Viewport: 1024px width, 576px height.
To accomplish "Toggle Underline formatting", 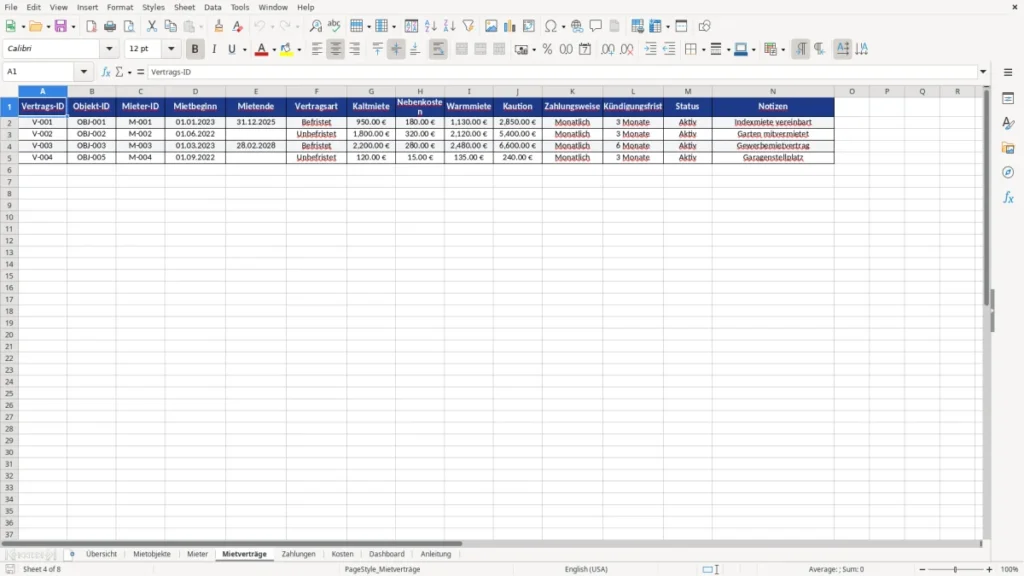I will [232, 49].
